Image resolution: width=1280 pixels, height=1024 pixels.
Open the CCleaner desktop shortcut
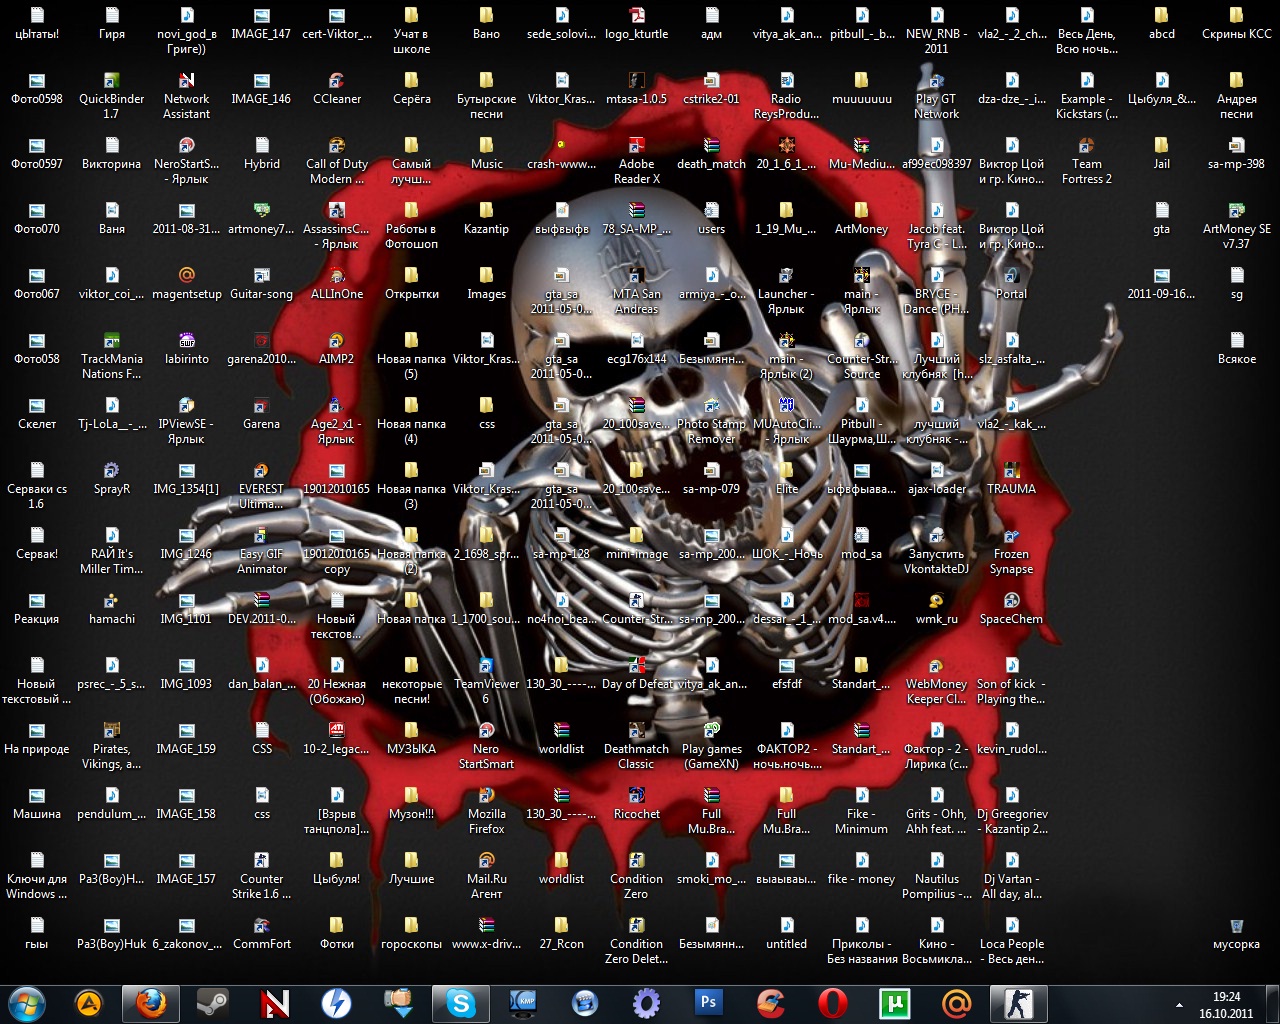tap(337, 89)
